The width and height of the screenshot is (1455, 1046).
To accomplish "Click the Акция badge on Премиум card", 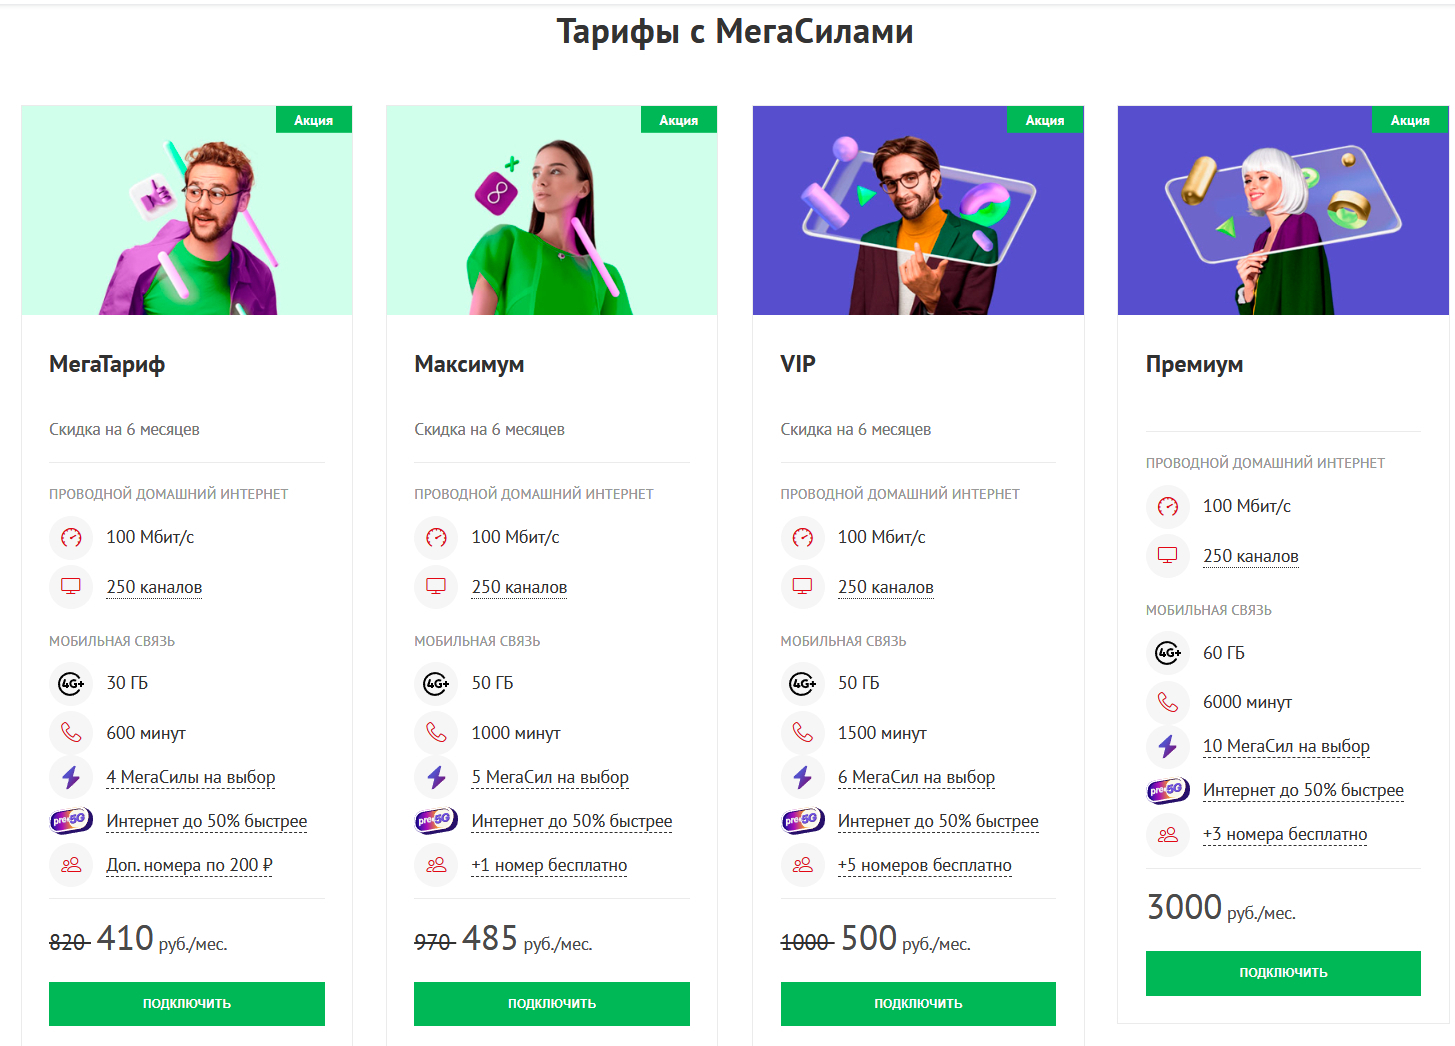I will 1410,120.
